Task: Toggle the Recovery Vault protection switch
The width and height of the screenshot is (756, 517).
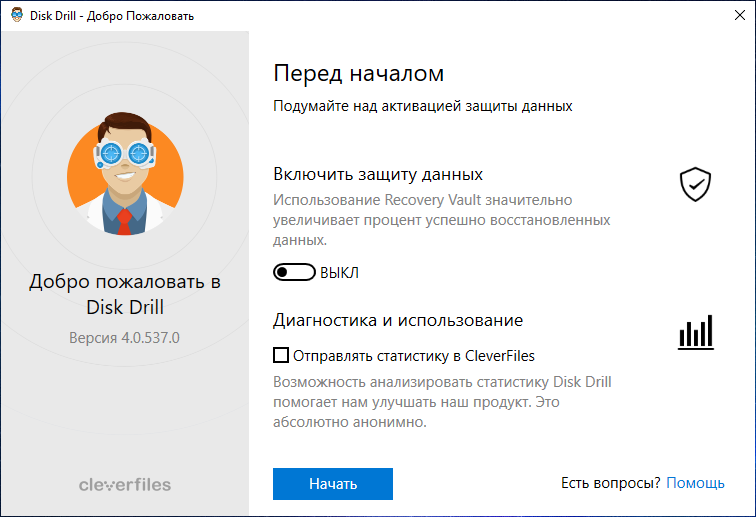Action: [294, 272]
